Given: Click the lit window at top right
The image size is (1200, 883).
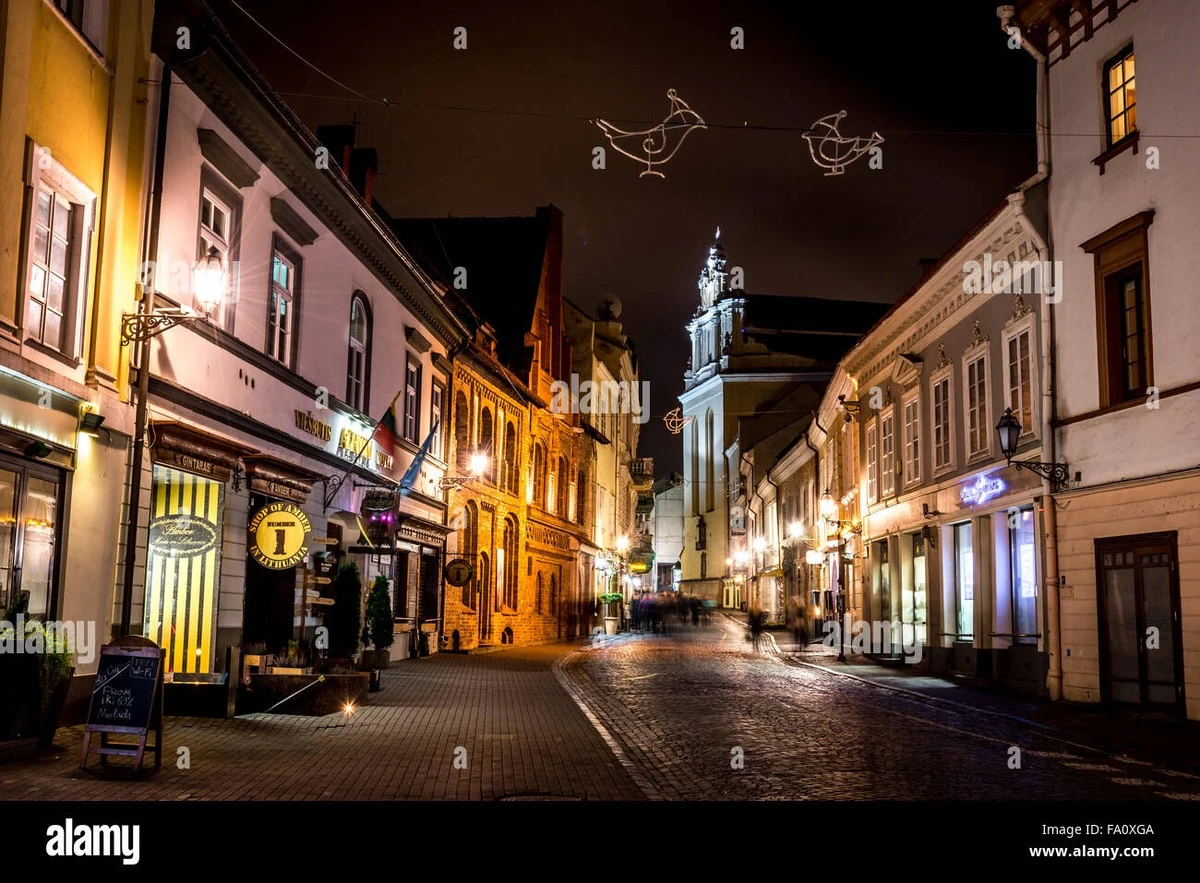Looking at the screenshot, I should coord(1119,97).
